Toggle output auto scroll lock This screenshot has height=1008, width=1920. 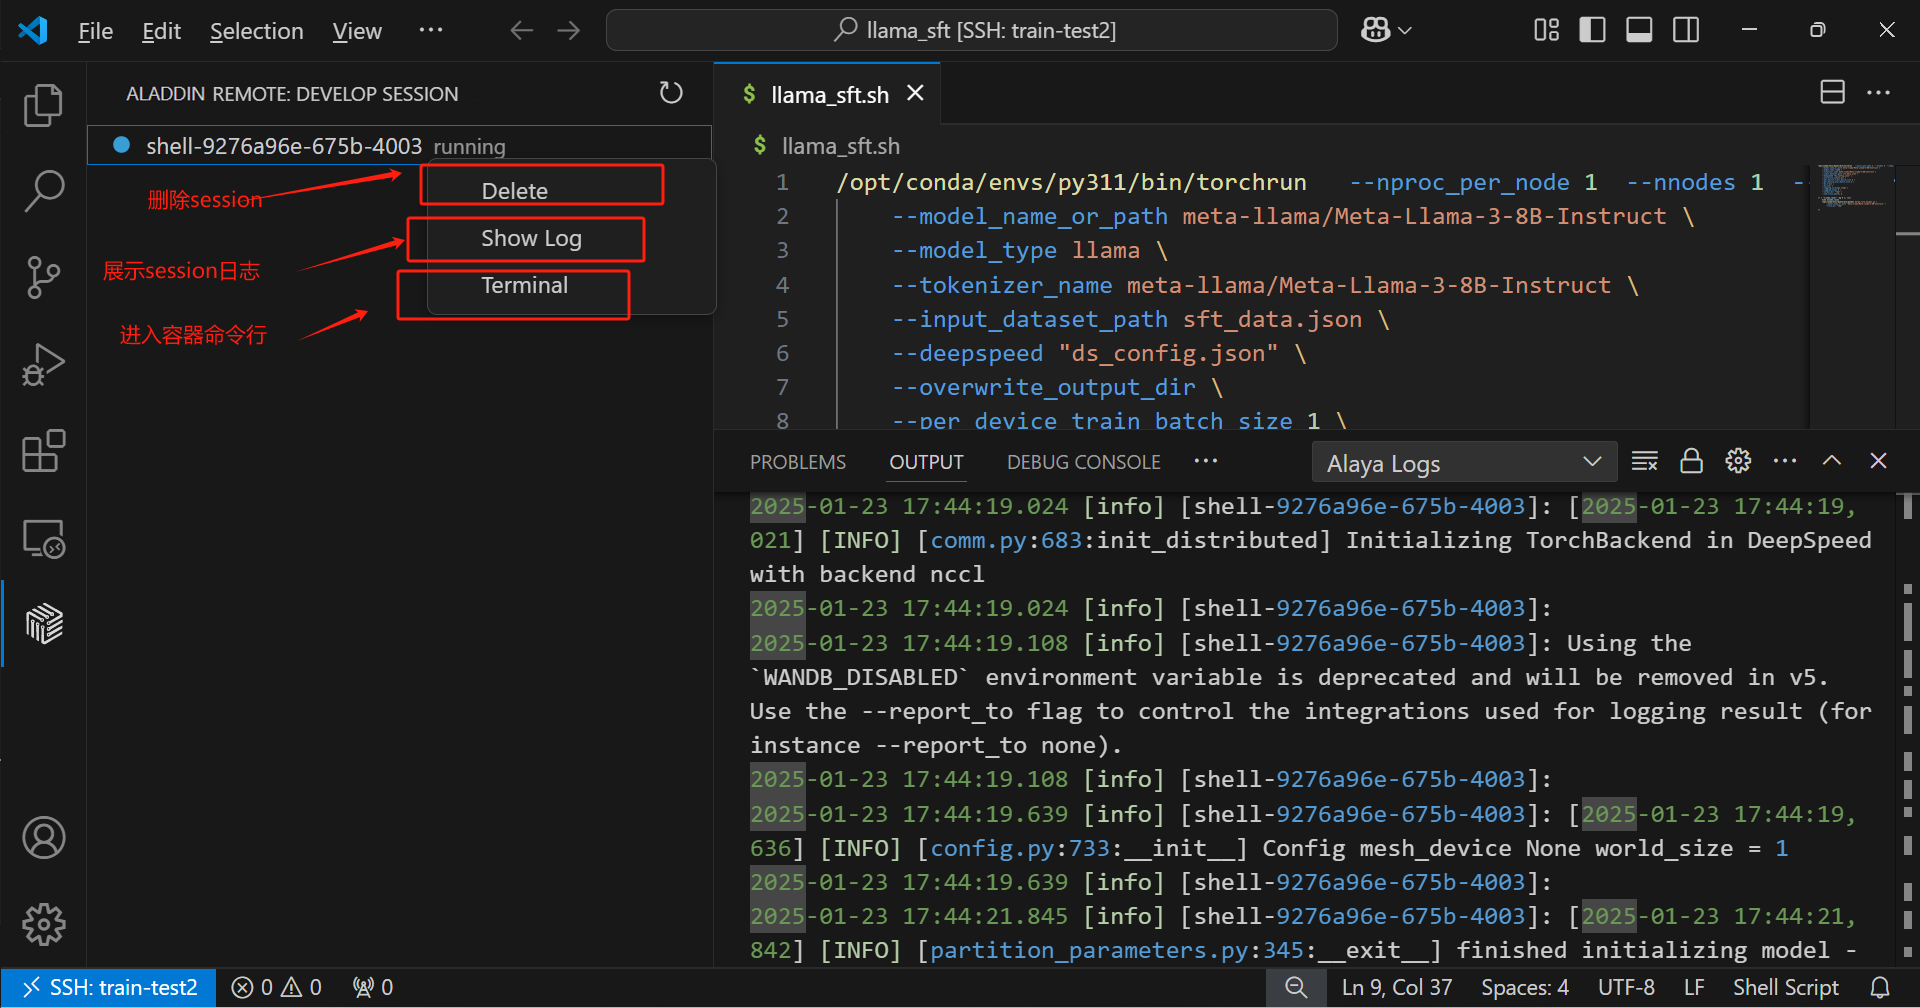(x=1691, y=461)
